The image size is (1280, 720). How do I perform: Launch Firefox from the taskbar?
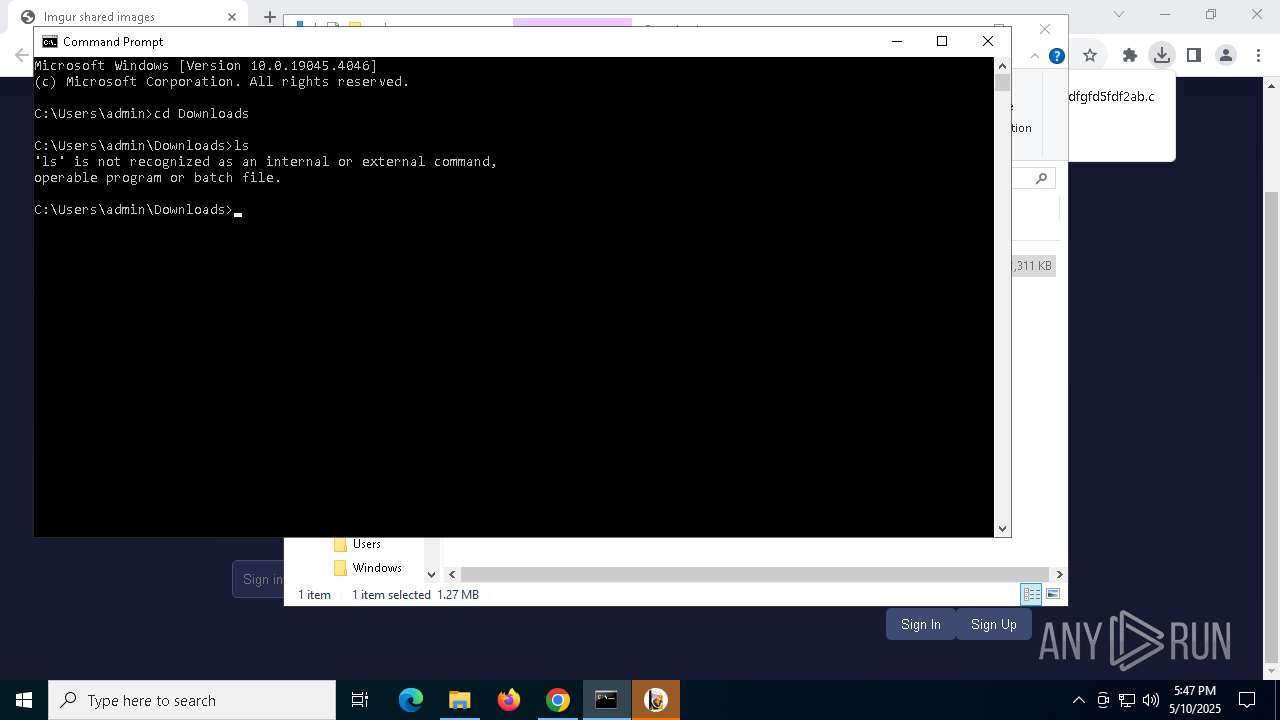coord(509,700)
